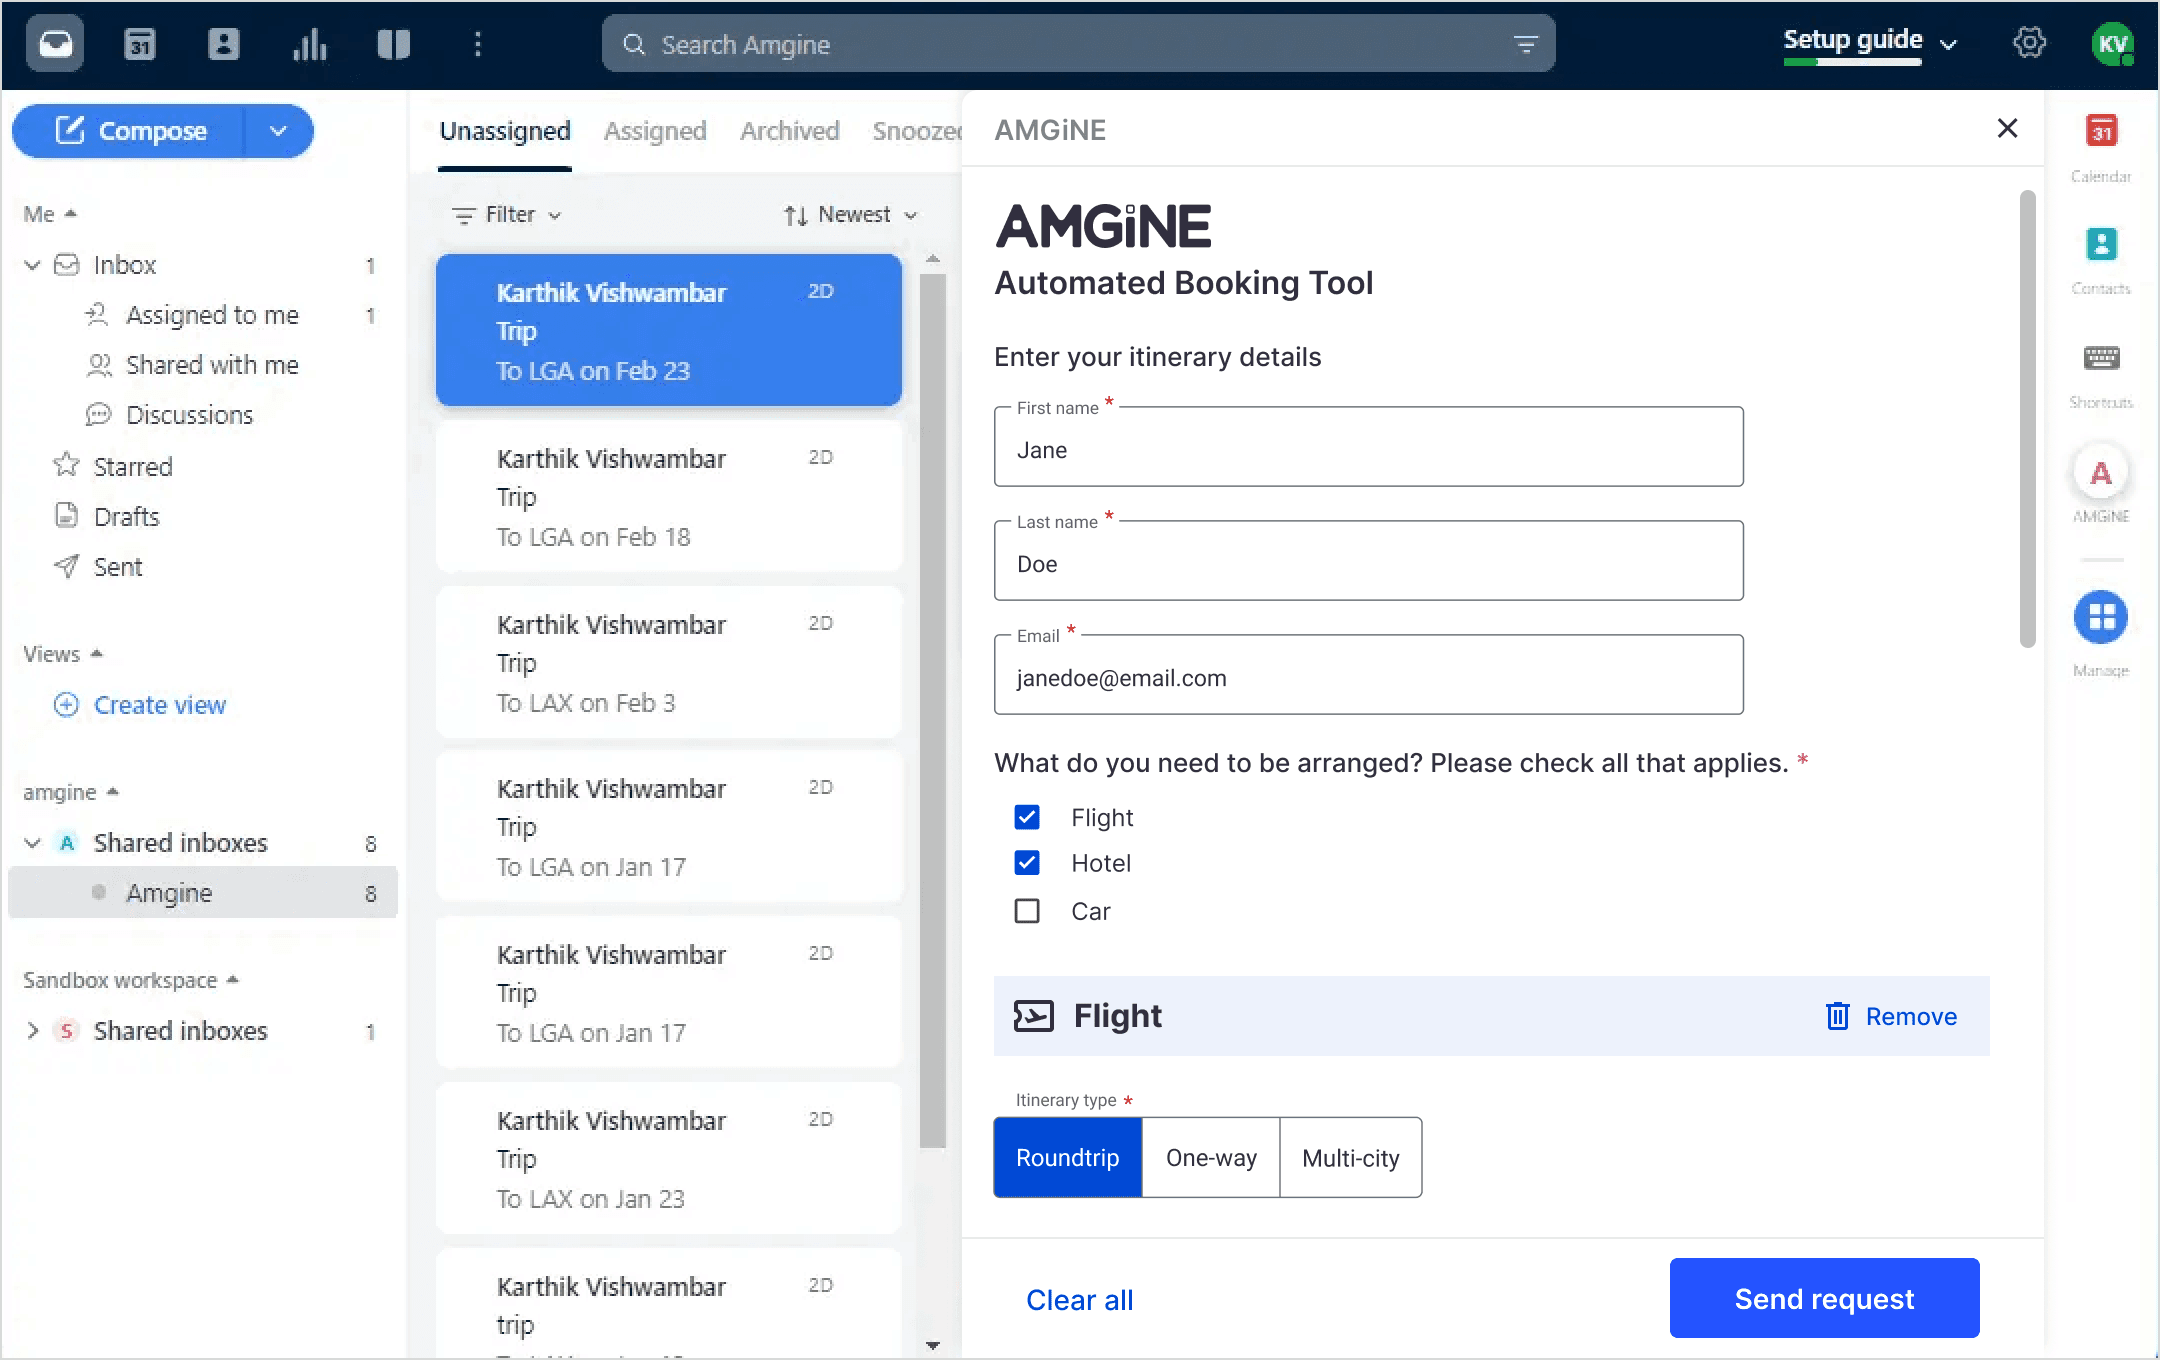
Task: Click the Setup guide progress bar
Action: click(x=1851, y=64)
